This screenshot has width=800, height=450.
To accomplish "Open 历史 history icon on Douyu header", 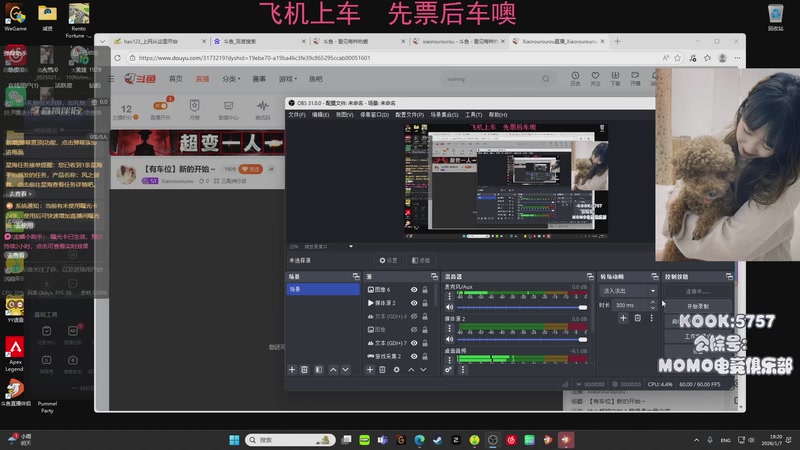I will click(x=575, y=78).
